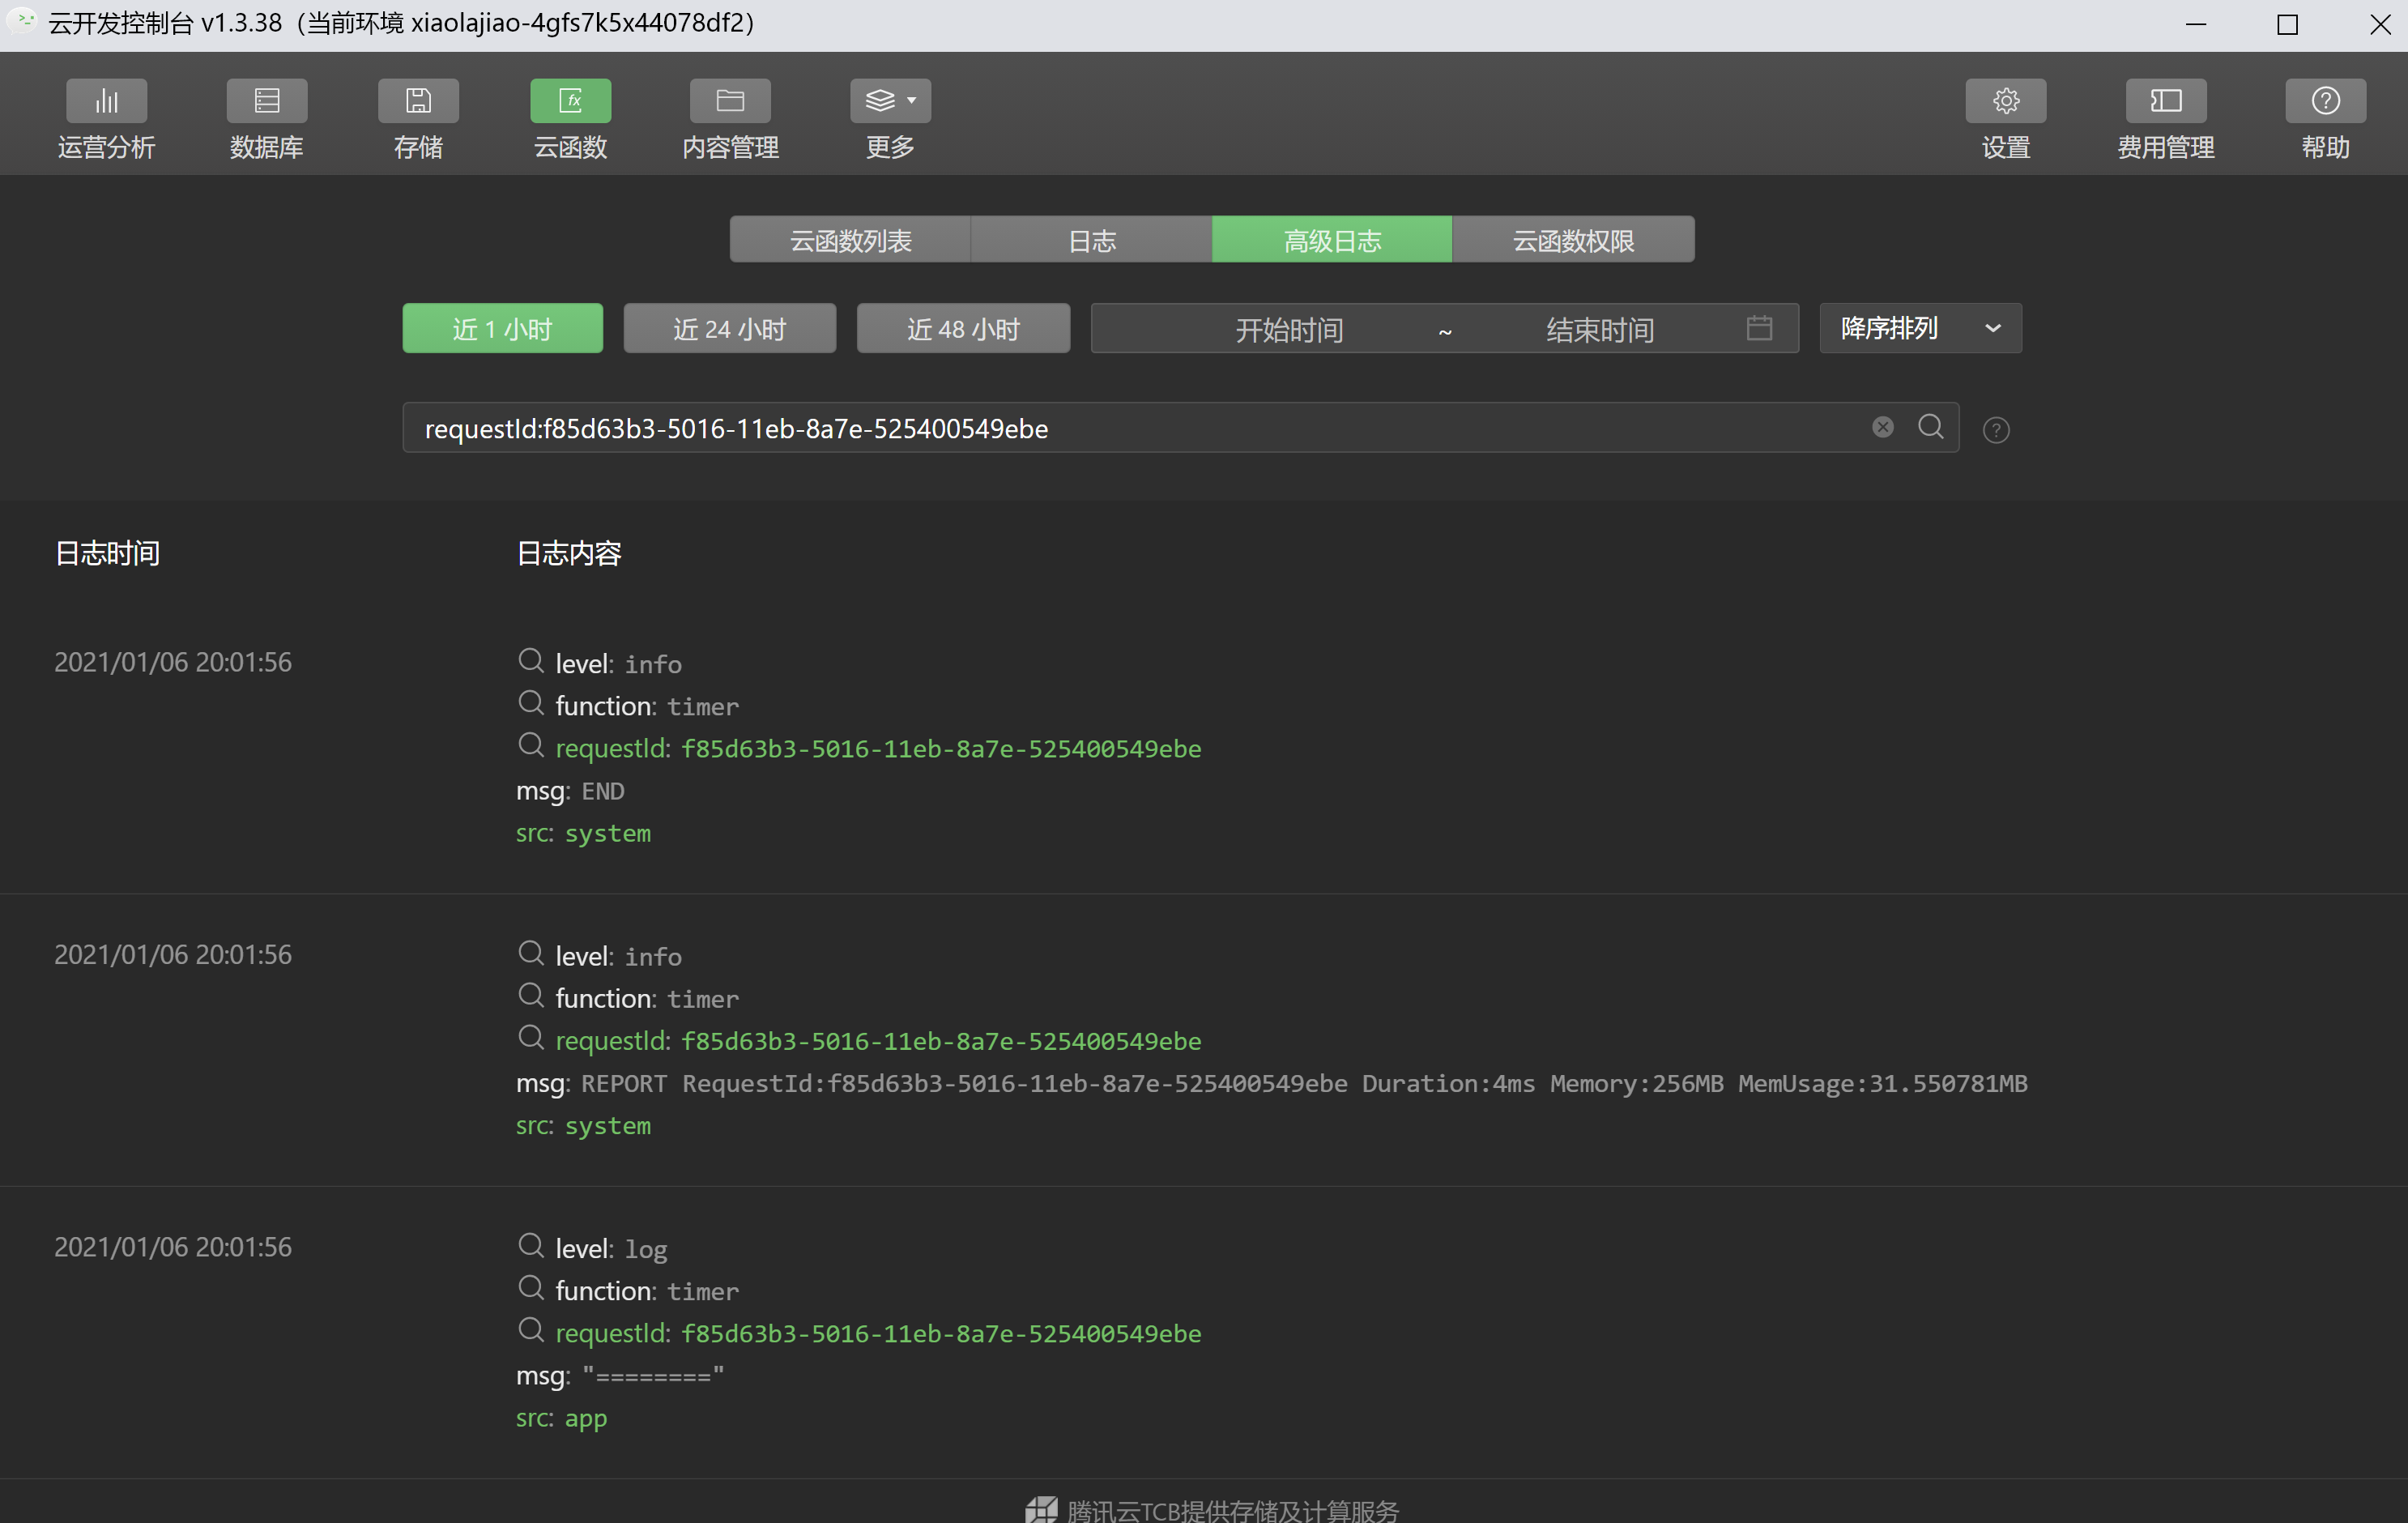The width and height of the screenshot is (2408, 1523).
Task: Open the 运营分析 analytics icon
Action: click(x=106, y=101)
